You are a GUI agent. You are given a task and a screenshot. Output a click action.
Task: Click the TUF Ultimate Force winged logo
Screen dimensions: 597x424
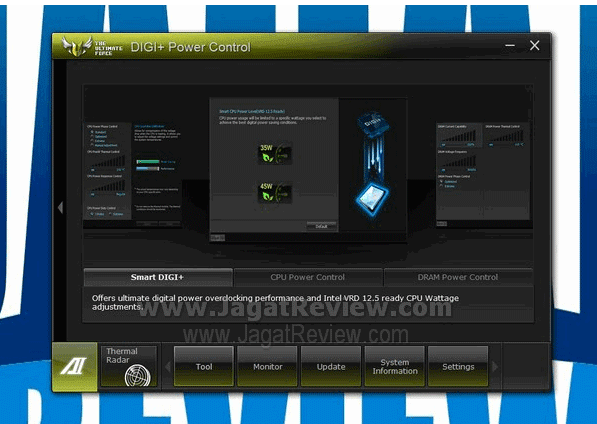pos(77,46)
